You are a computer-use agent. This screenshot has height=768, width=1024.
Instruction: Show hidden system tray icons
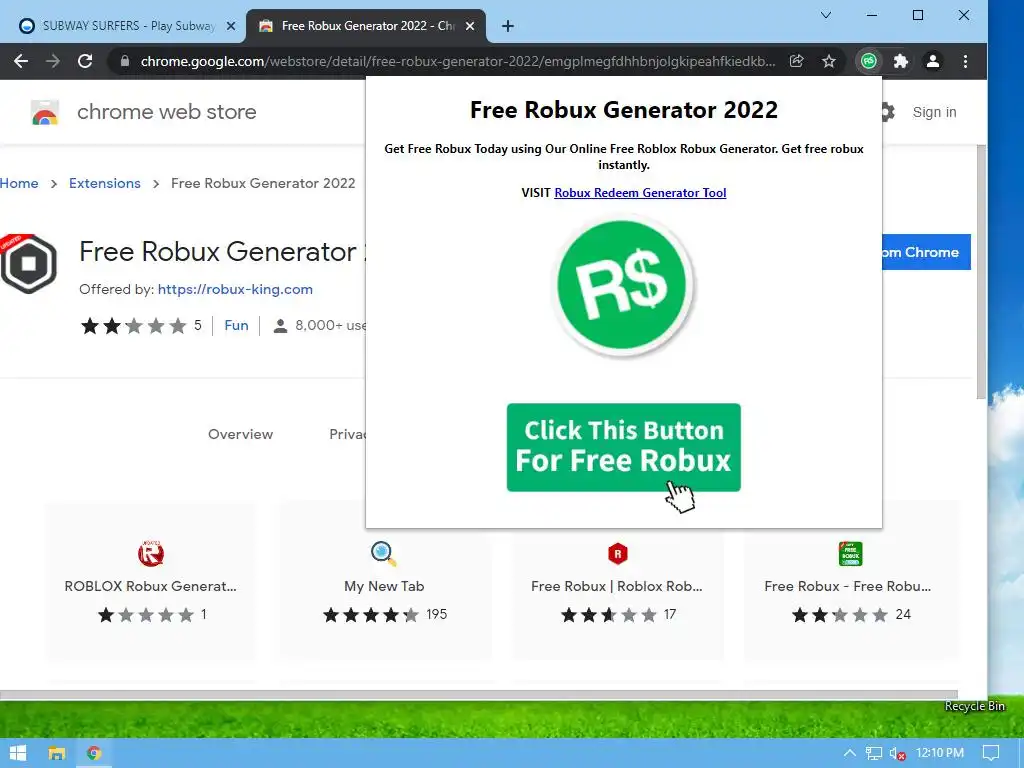coord(850,753)
